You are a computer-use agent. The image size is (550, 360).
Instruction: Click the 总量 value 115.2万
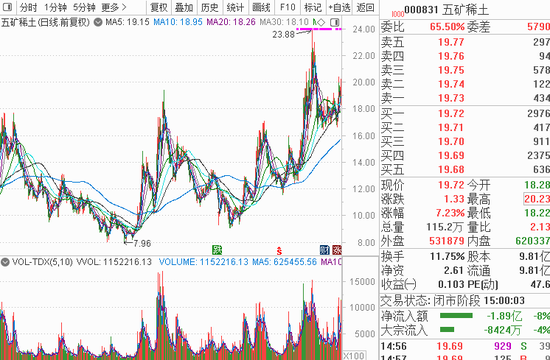pyautogui.click(x=444, y=227)
